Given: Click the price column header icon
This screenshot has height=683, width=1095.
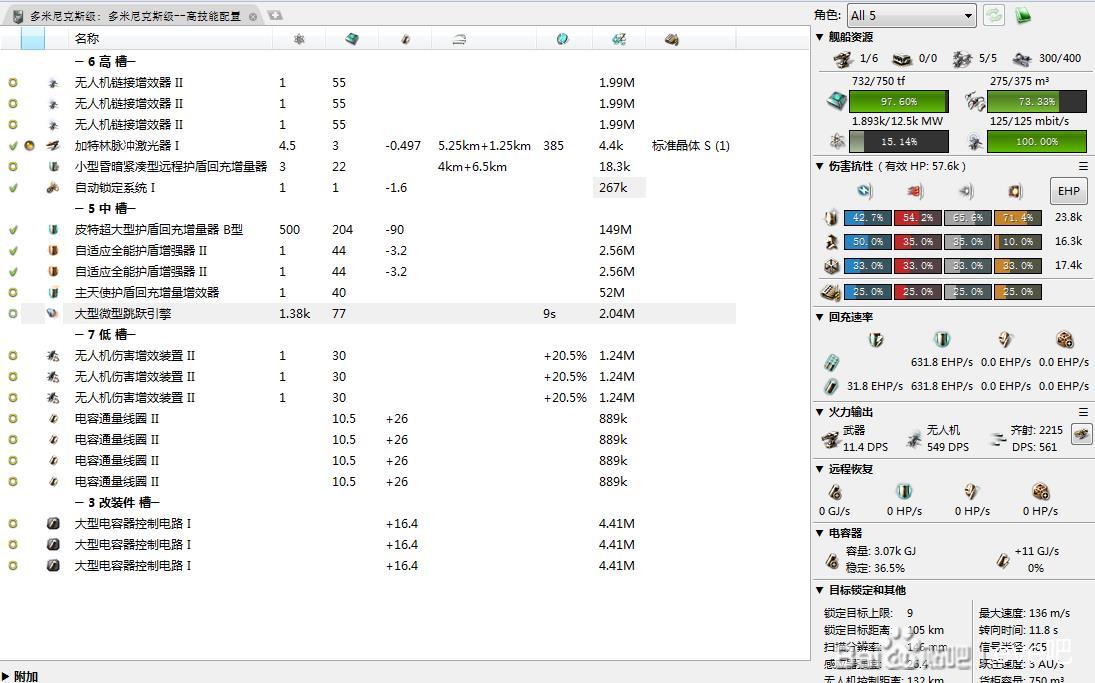Looking at the screenshot, I should pyautogui.click(x=619, y=39).
